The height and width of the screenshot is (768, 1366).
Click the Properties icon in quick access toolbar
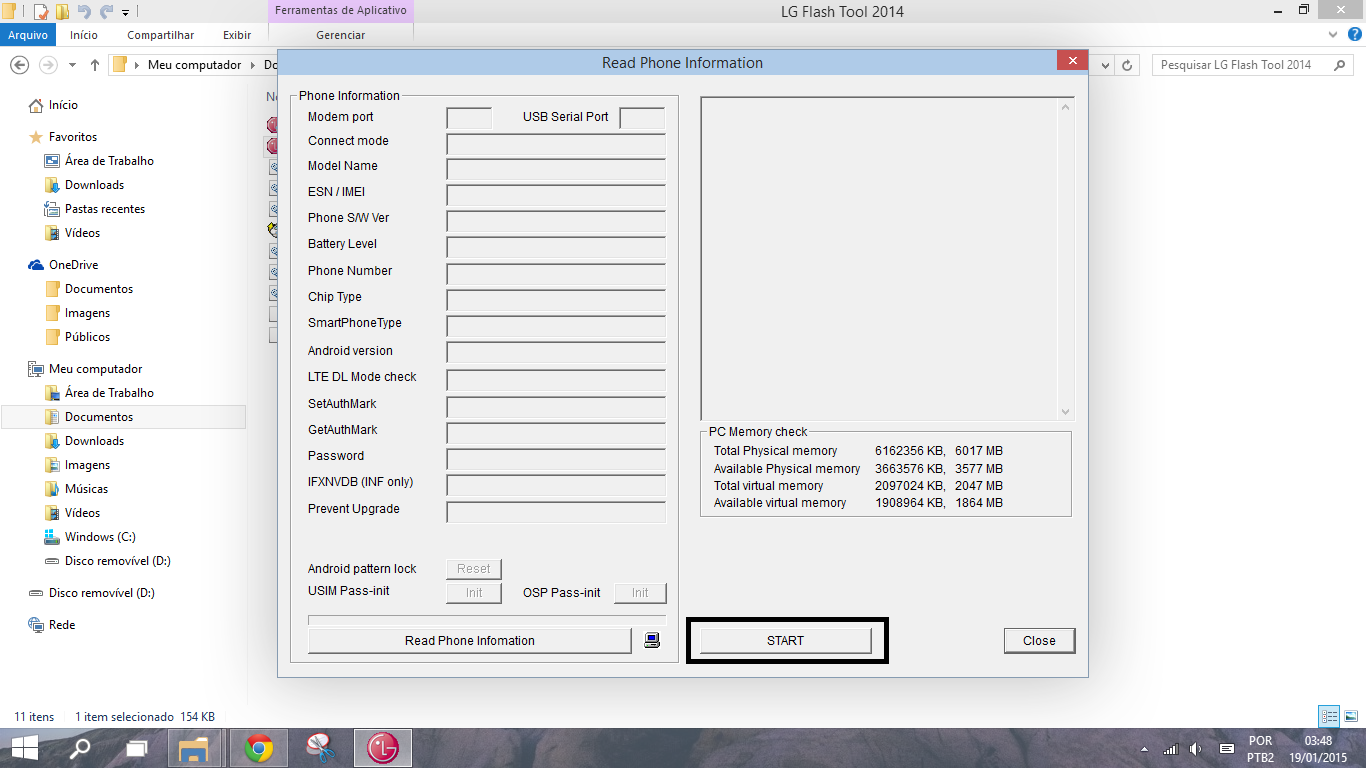pos(41,12)
